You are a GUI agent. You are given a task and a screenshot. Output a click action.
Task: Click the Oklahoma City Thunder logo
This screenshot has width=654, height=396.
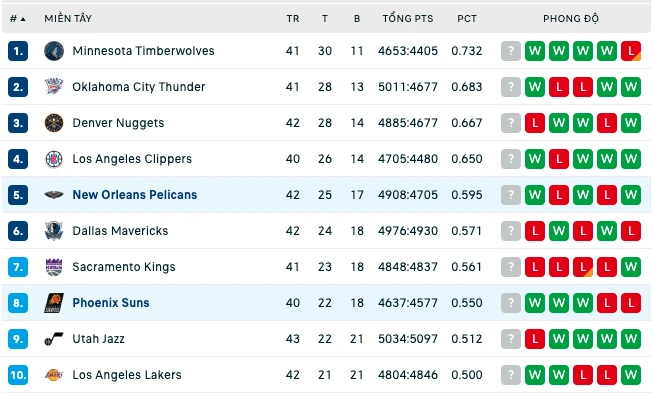[x=54, y=87]
